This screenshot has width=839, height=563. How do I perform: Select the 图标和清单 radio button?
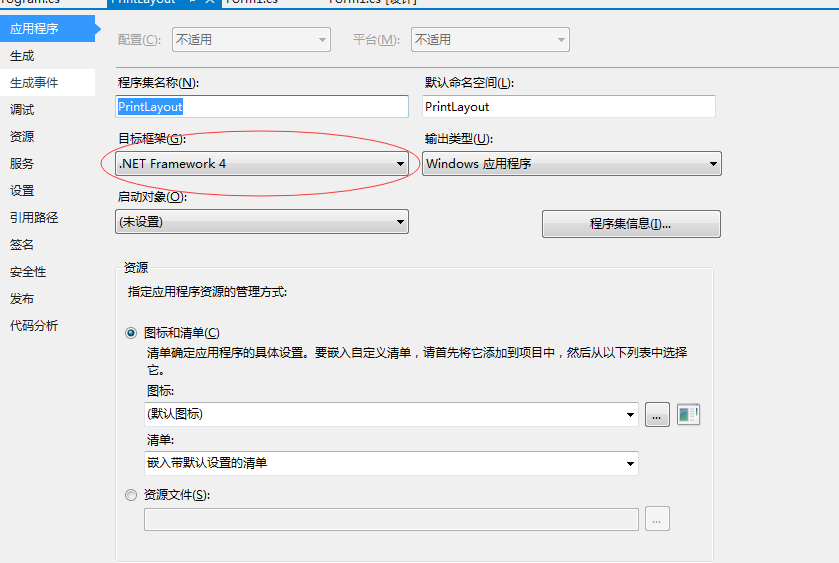click(131, 333)
